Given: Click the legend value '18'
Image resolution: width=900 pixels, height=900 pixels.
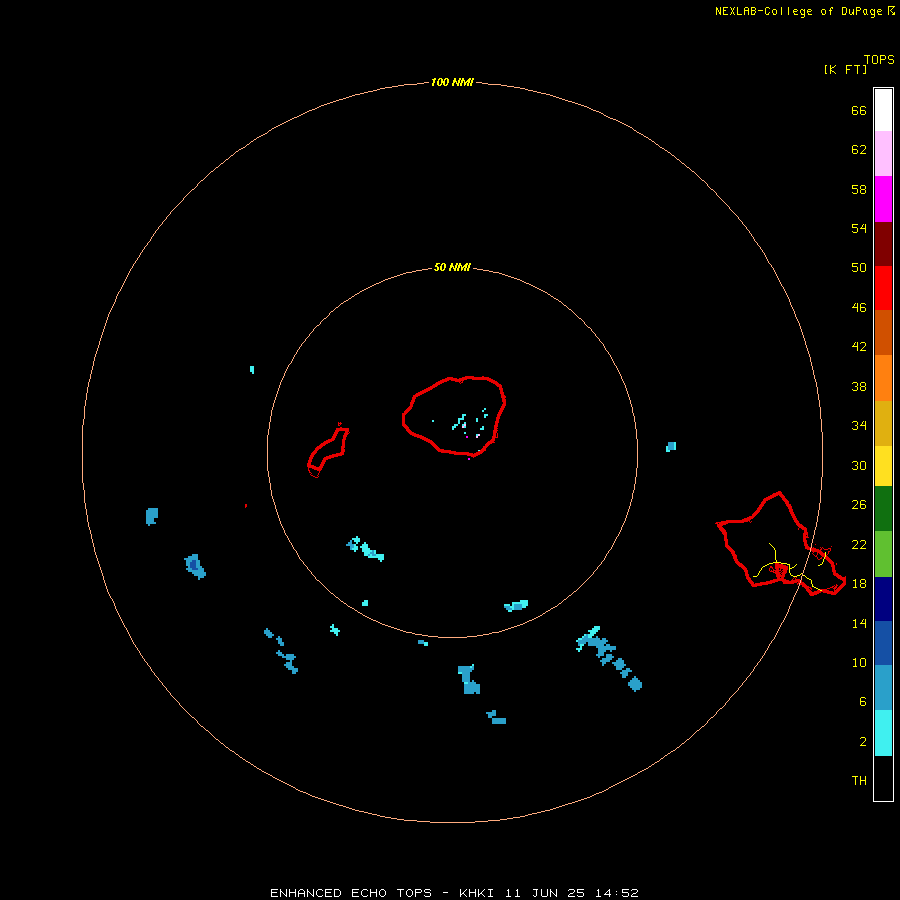Looking at the screenshot, I should tap(859, 583).
